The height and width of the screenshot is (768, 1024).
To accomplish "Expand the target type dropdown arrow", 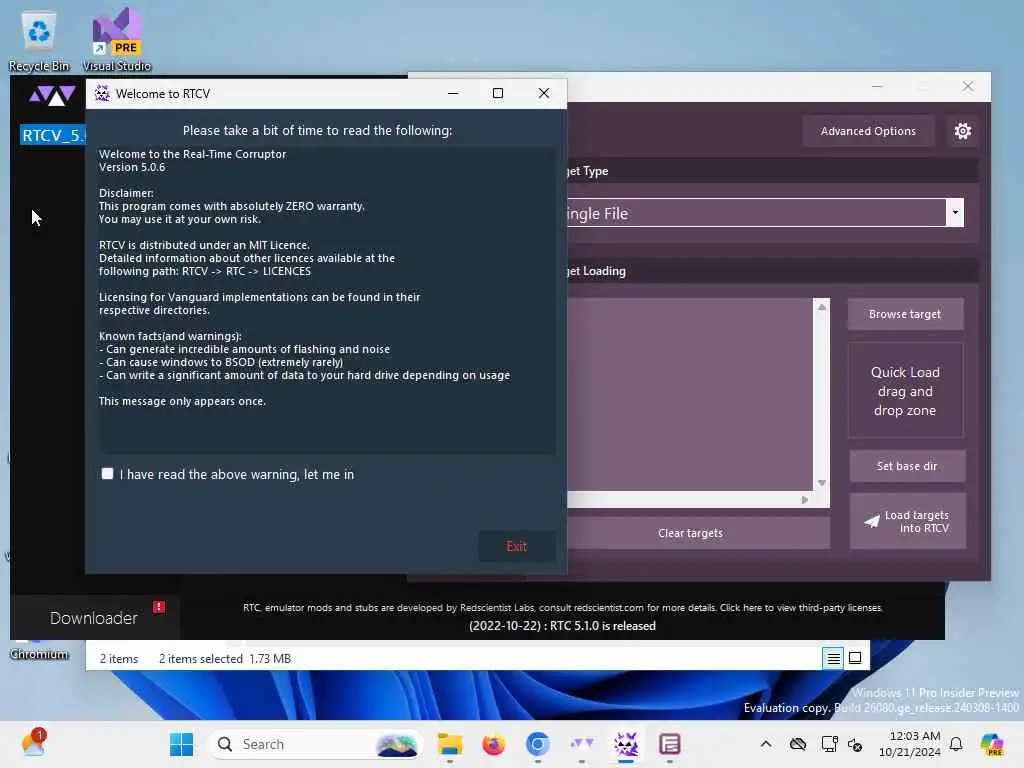I will 955,213.
